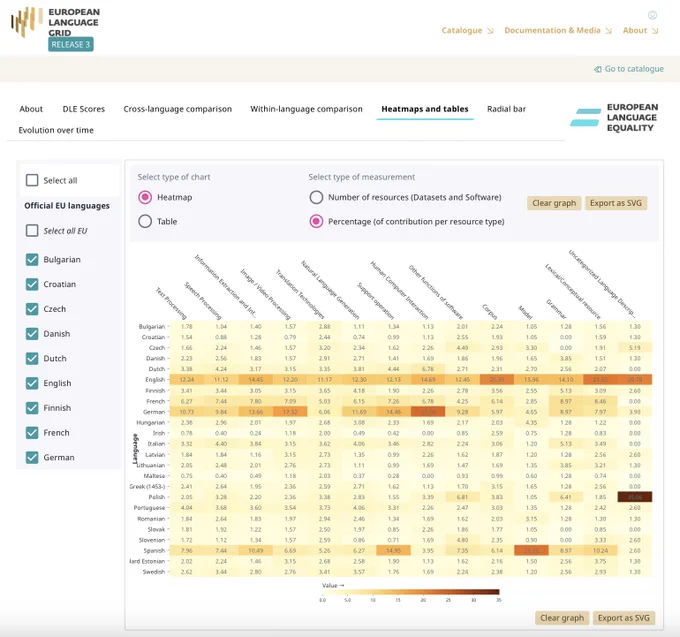Expand the About menu in header
Viewport: 680px width, 637px height.
click(641, 30)
